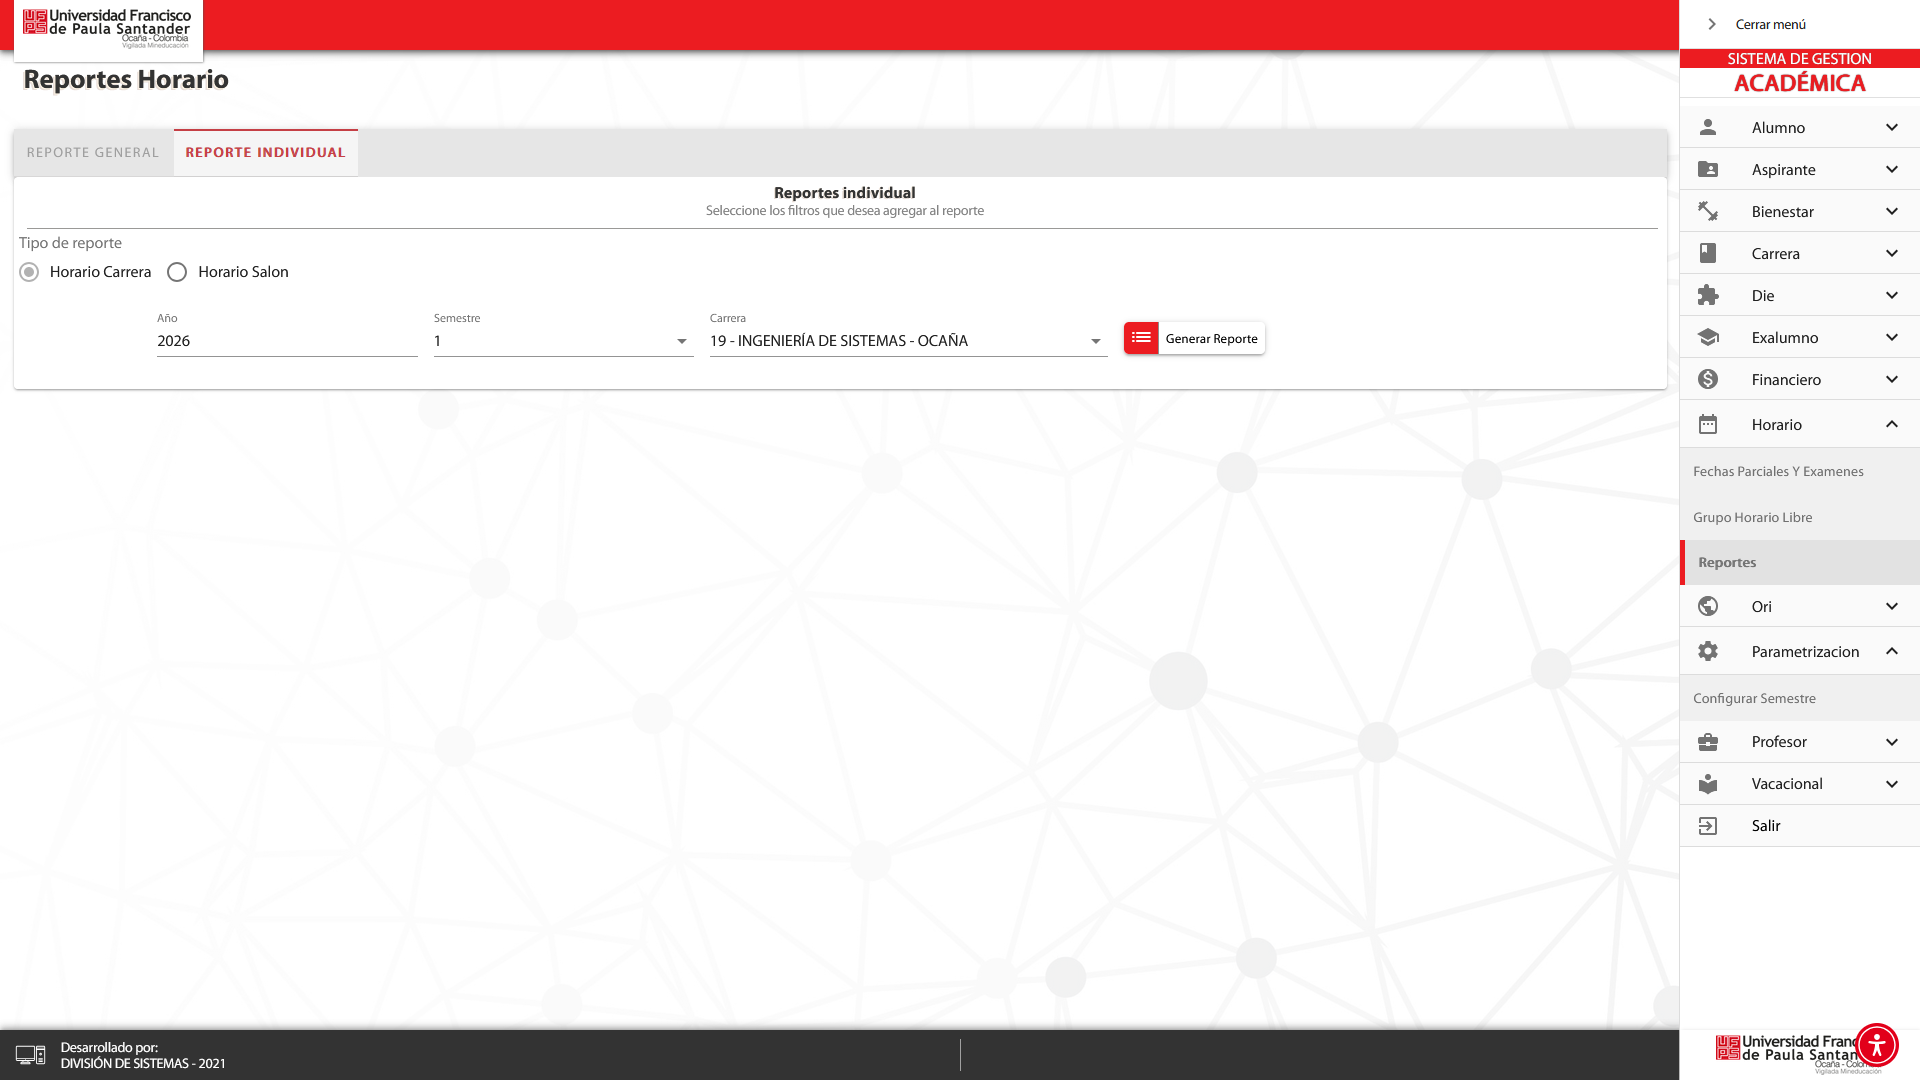Click the Año input field
Screen dimensions: 1920x1080
[286, 341]
